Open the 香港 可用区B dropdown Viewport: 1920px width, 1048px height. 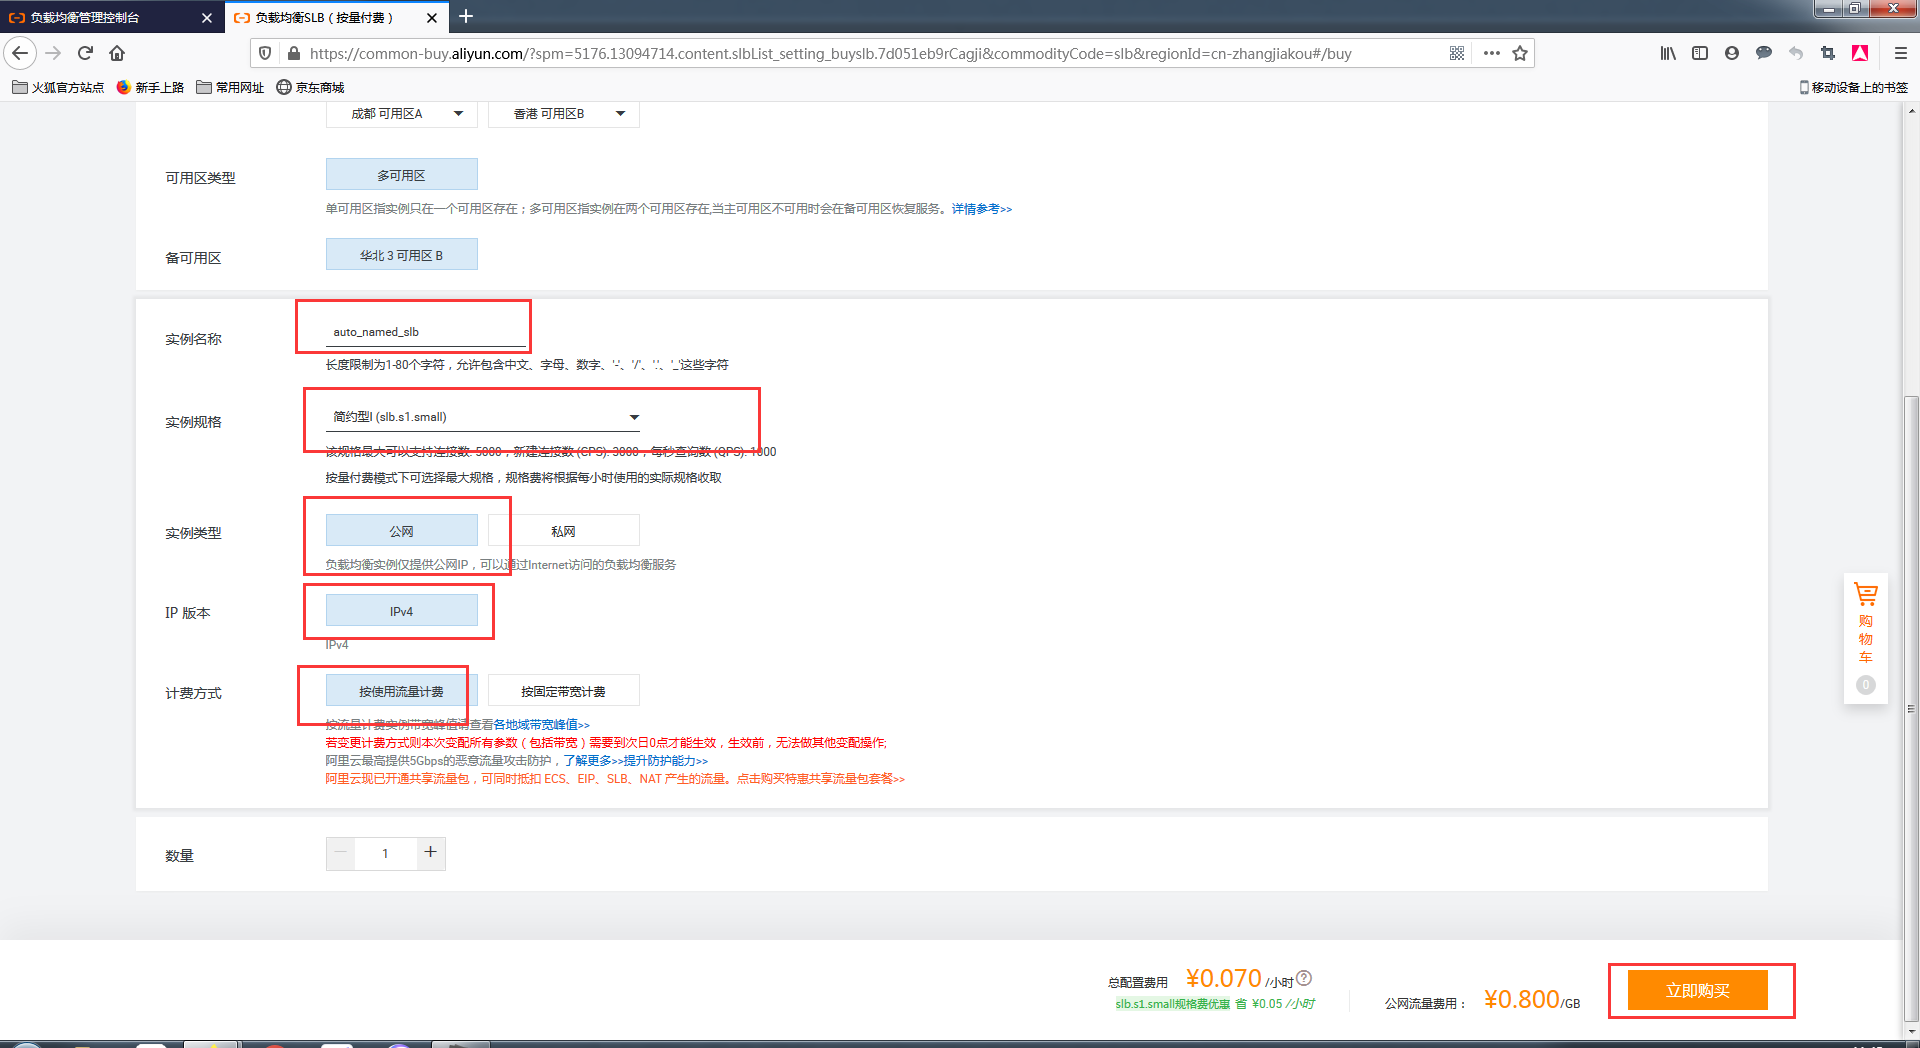point(563,113)
